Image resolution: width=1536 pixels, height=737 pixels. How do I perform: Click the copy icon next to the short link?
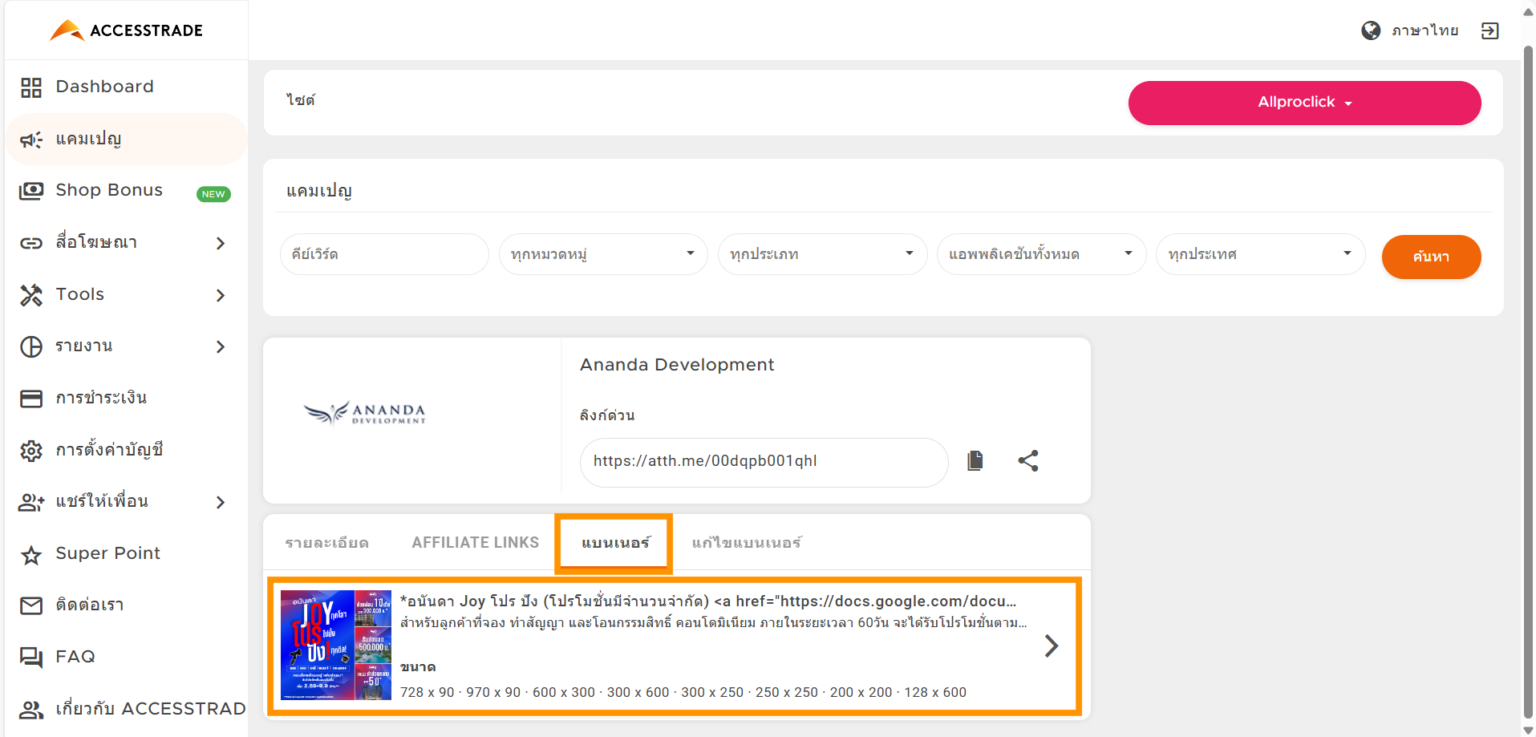975,460
